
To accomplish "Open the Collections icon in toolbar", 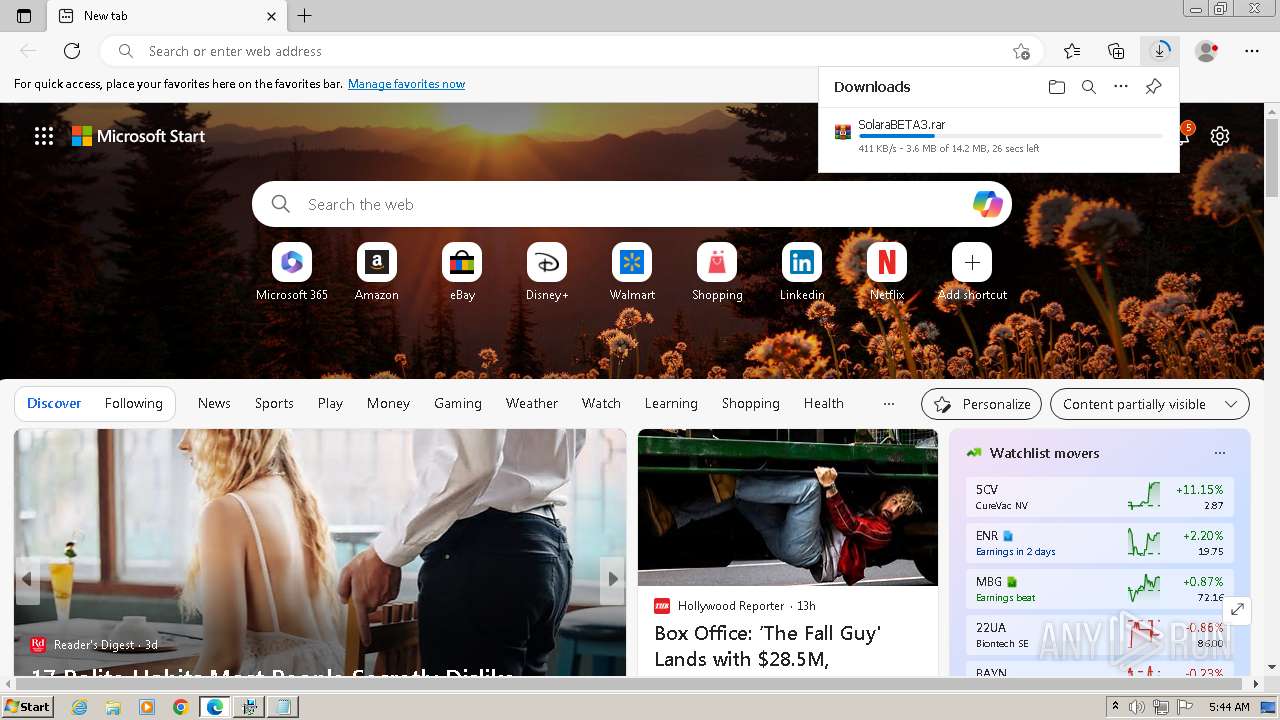I will pyautogui.click(x=1116, y=51).
